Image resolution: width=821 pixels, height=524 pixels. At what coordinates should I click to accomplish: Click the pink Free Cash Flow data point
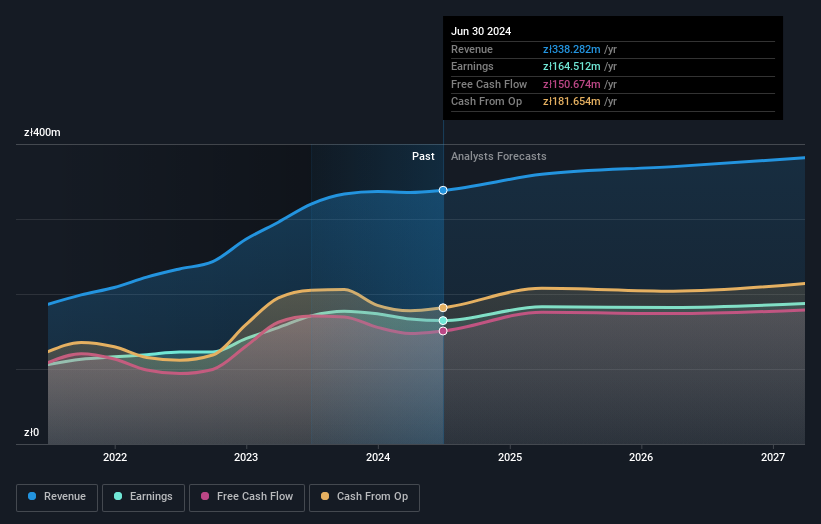pyautogui.click(x=443, y=331)
